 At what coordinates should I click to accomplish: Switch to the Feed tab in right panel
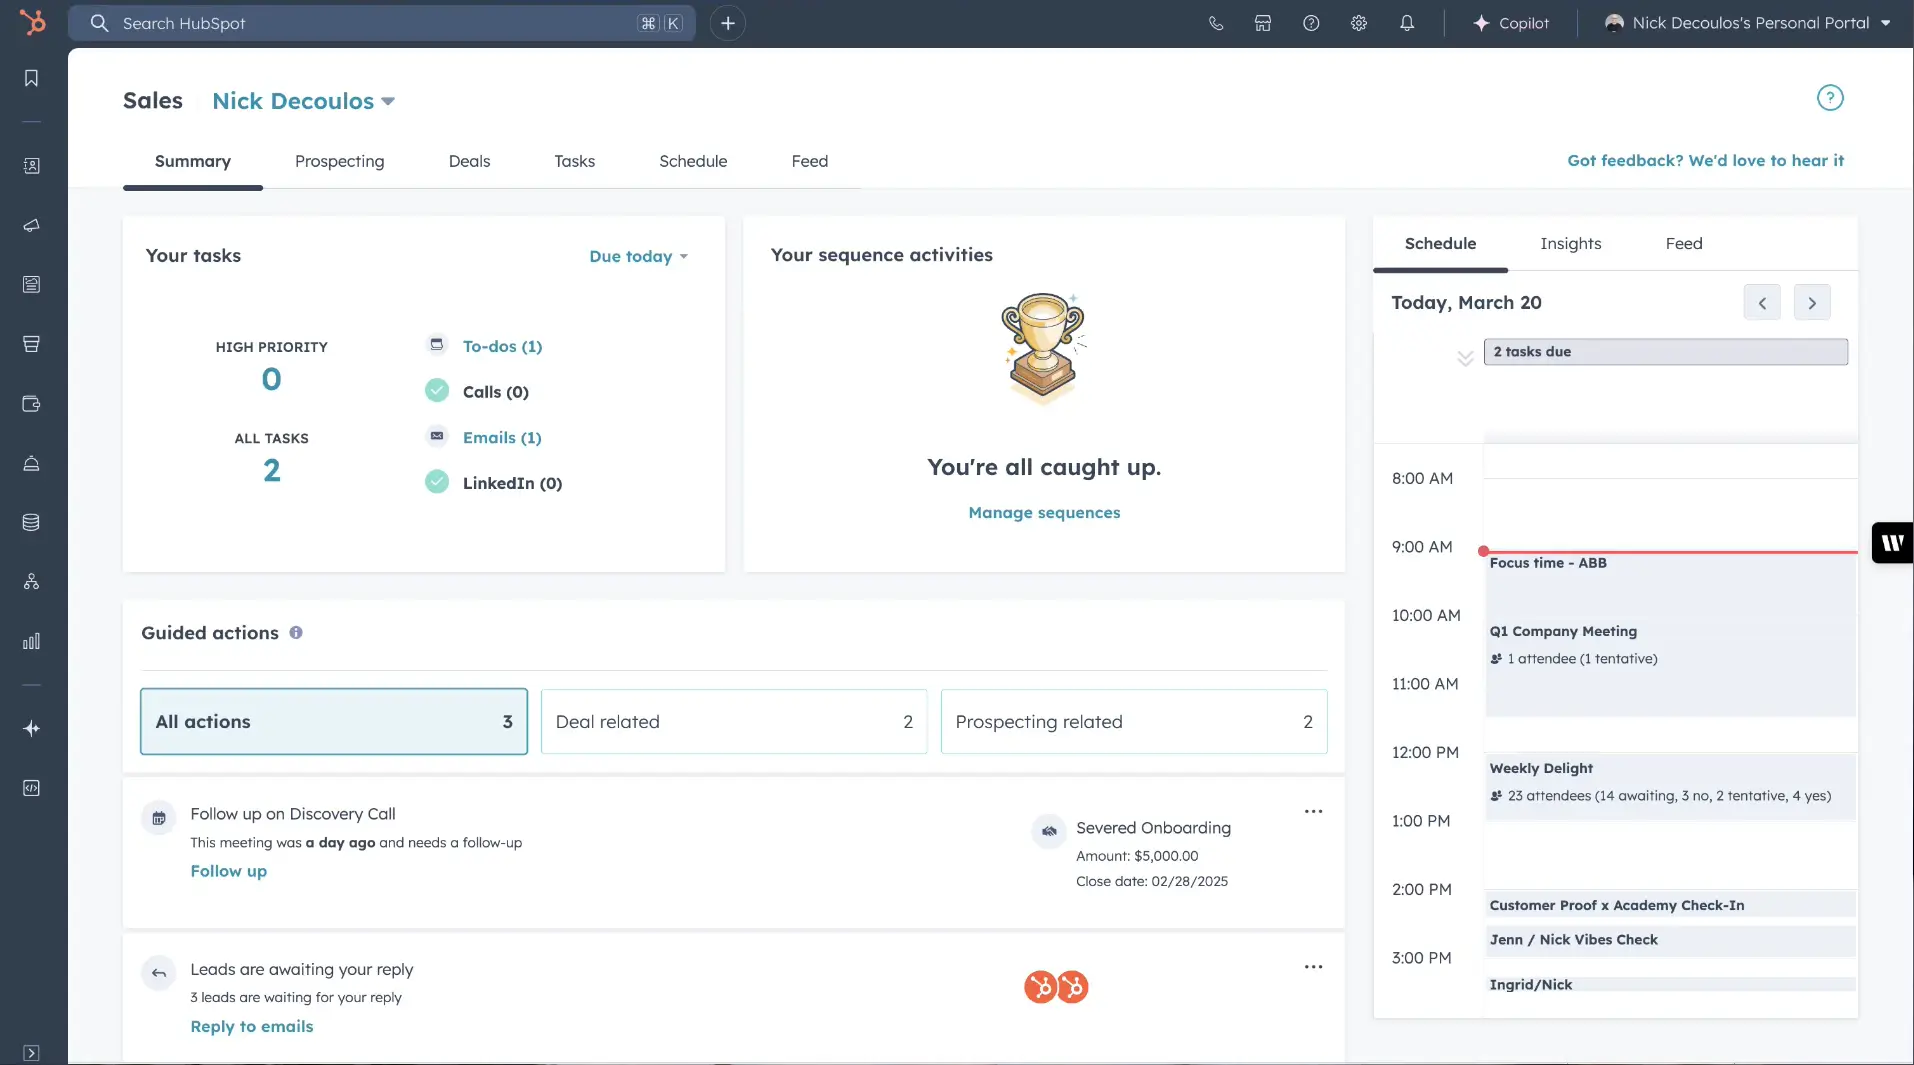point(1683,243)
